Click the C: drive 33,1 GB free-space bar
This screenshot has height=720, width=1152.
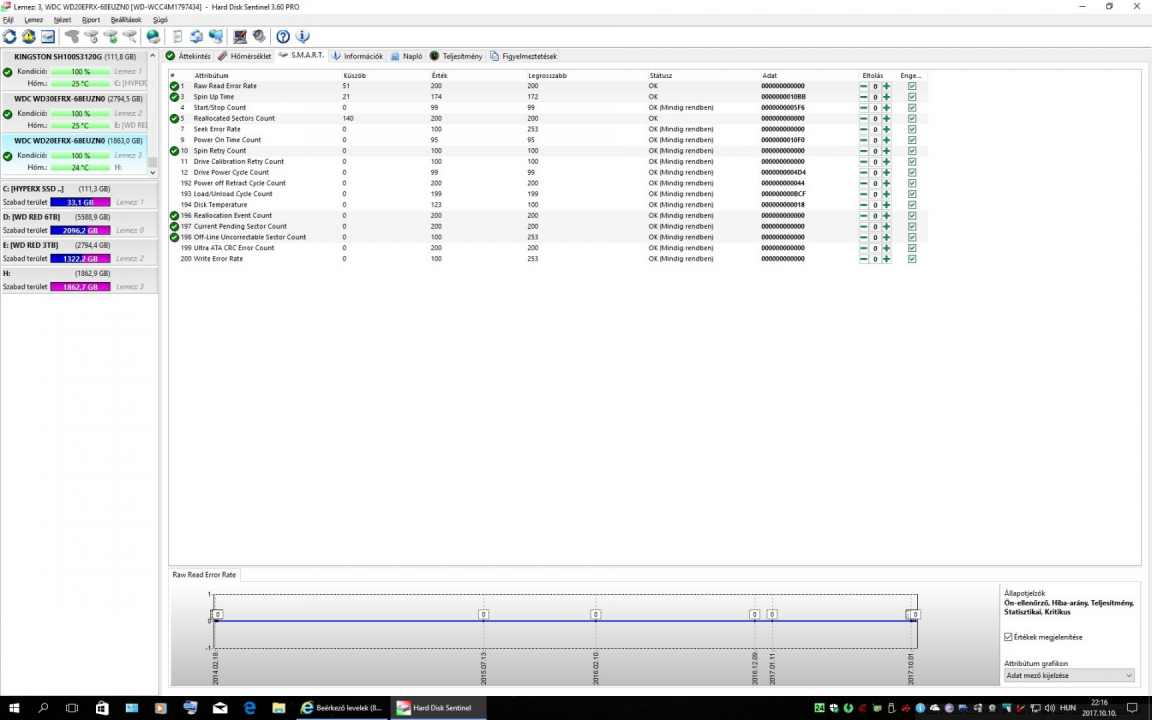click(80, 202)
